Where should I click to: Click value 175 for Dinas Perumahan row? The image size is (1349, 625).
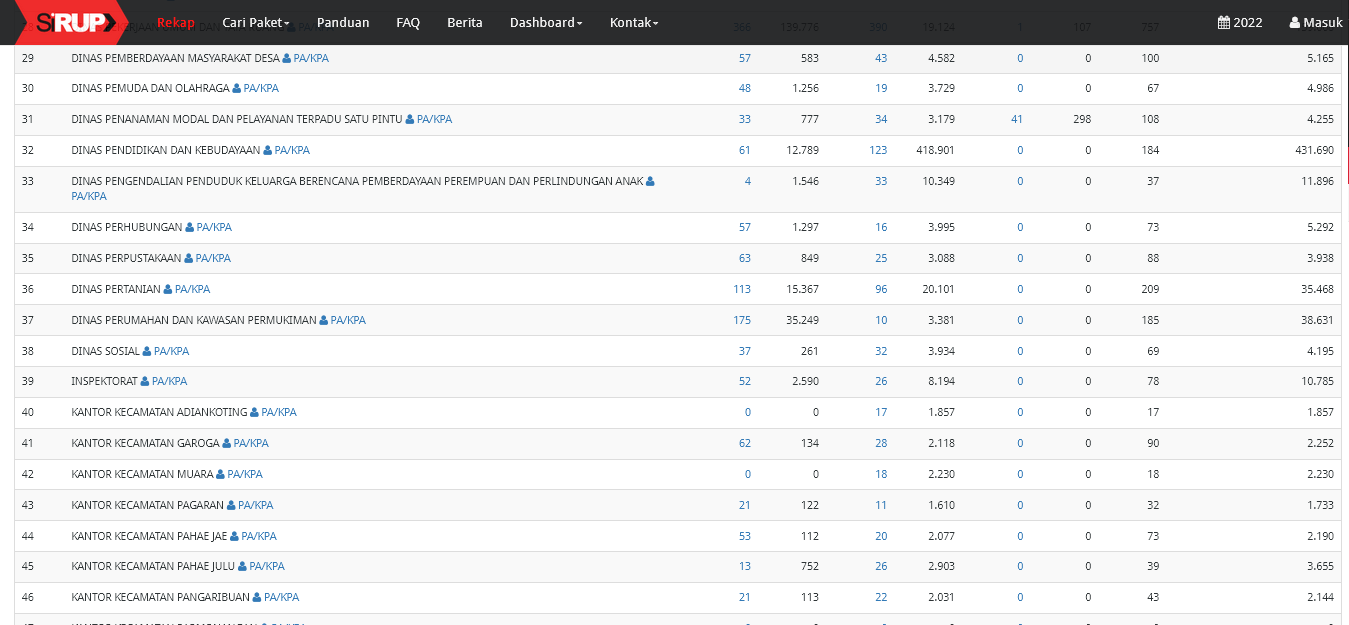tap(741, 320)
